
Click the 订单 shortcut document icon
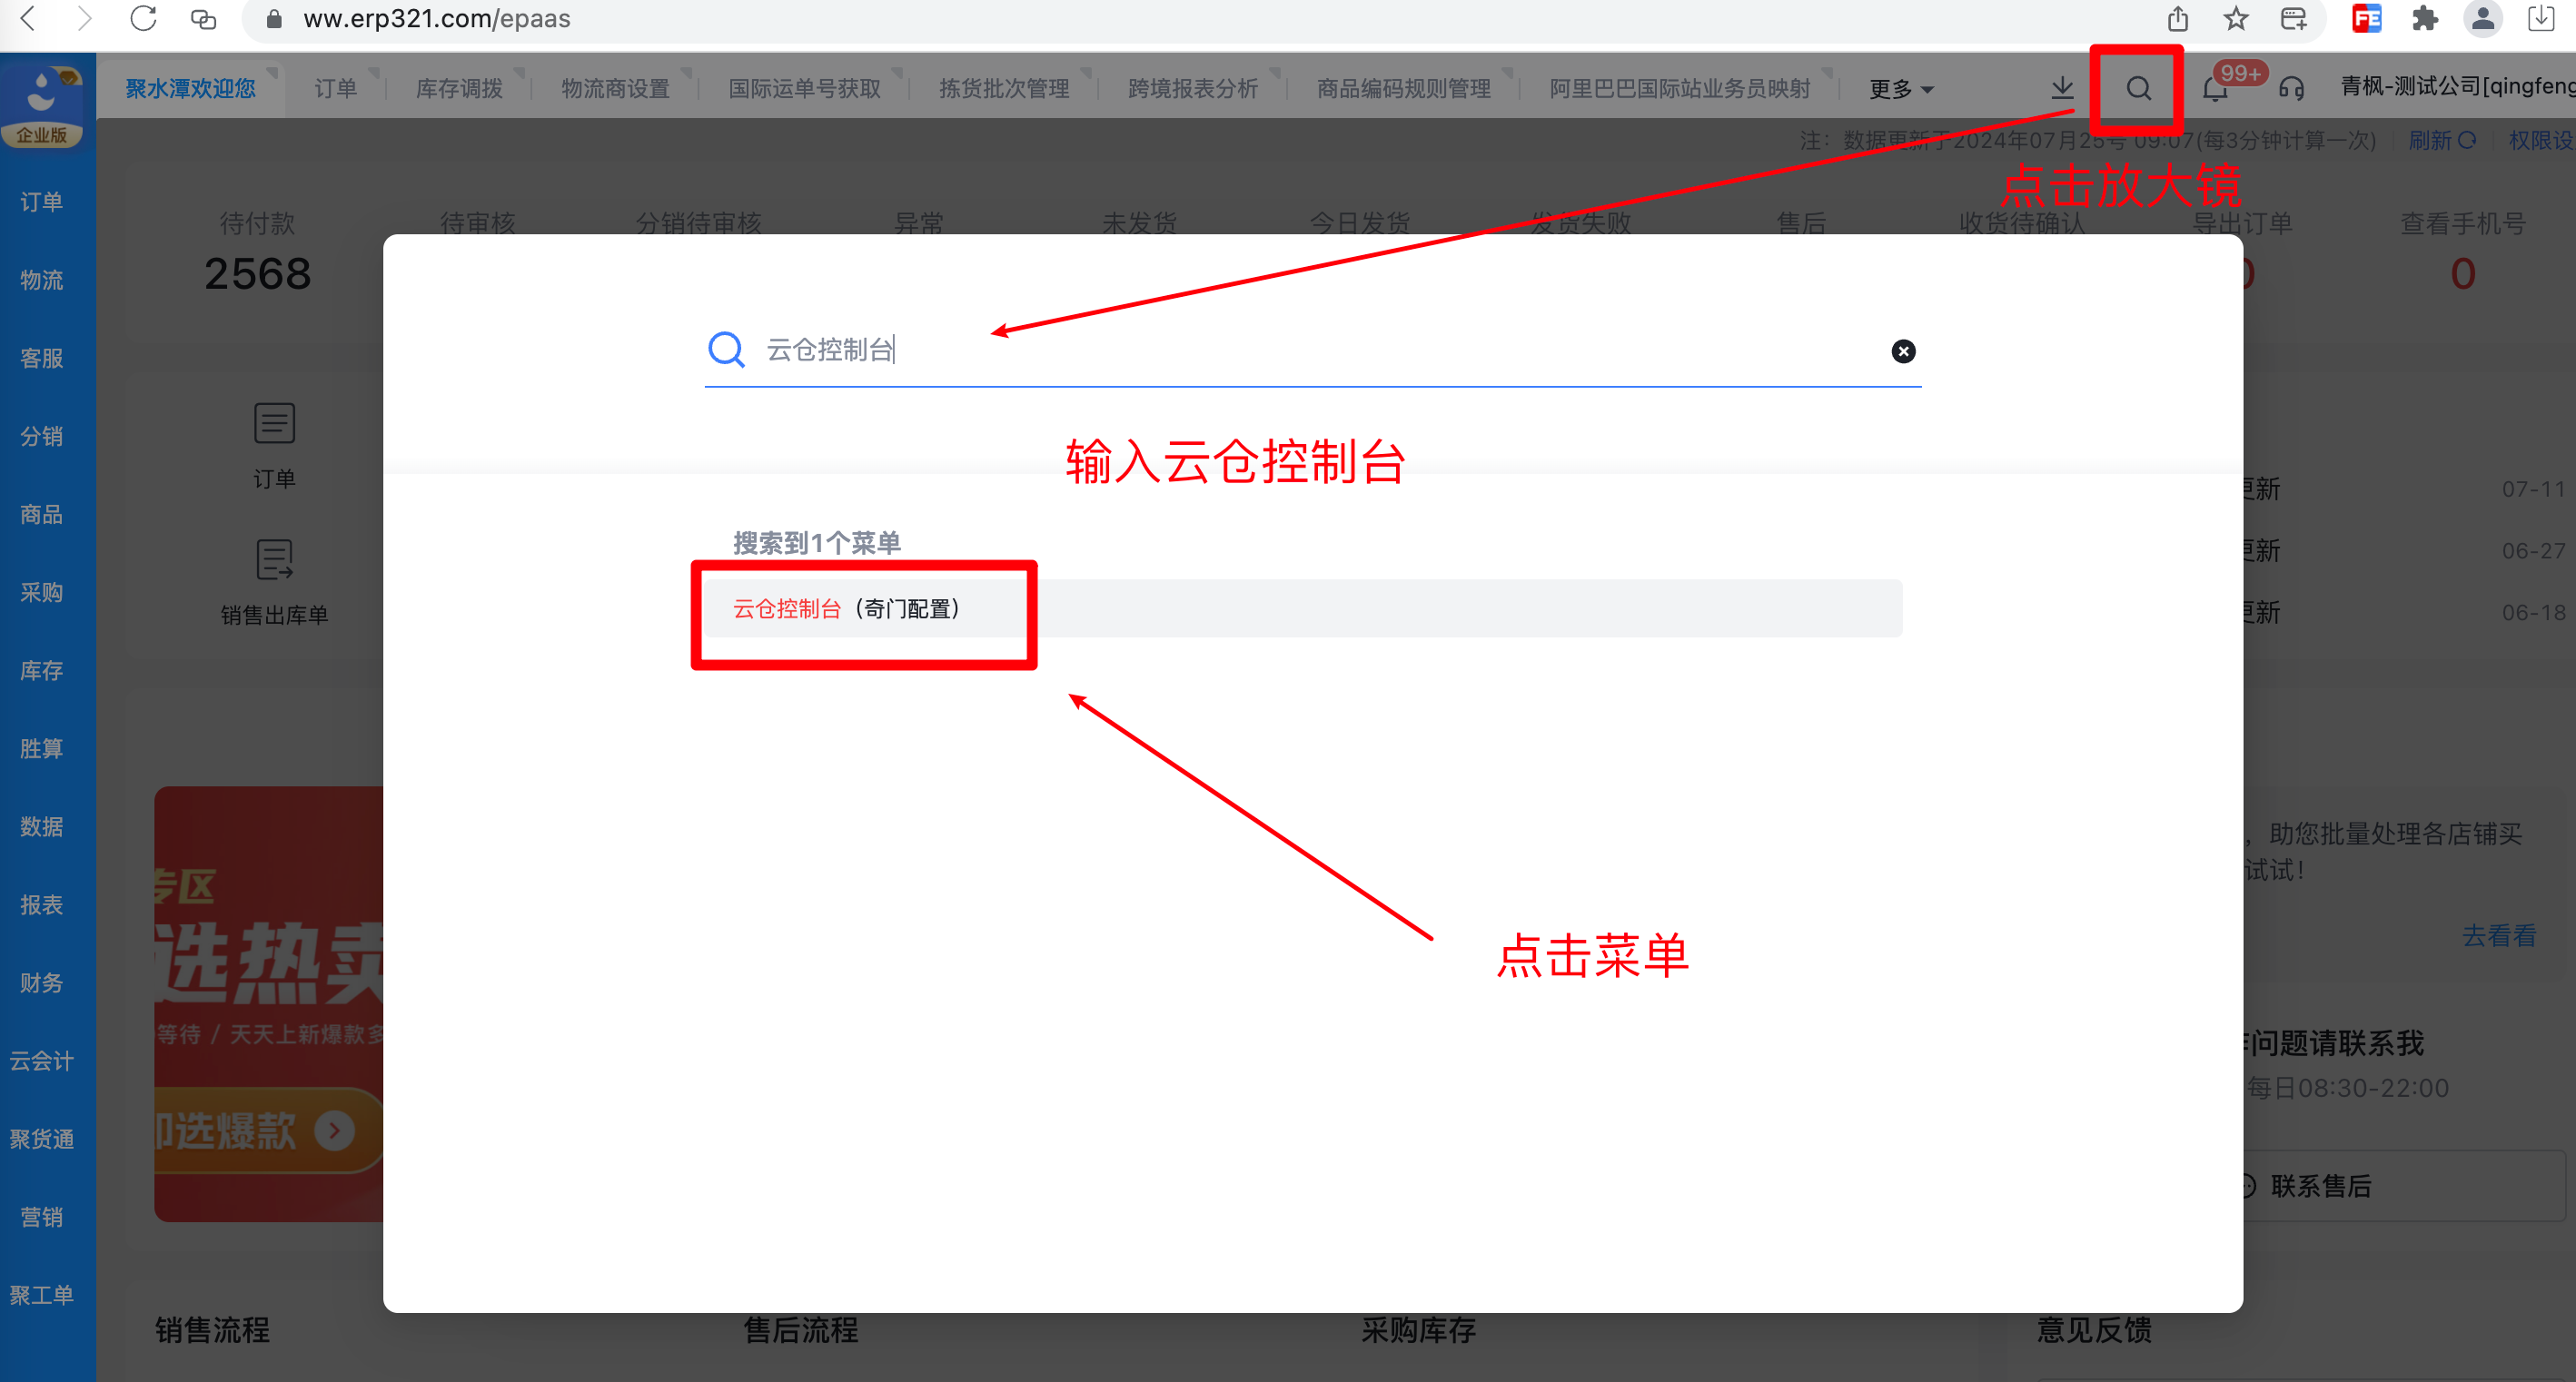coord(274,424)
